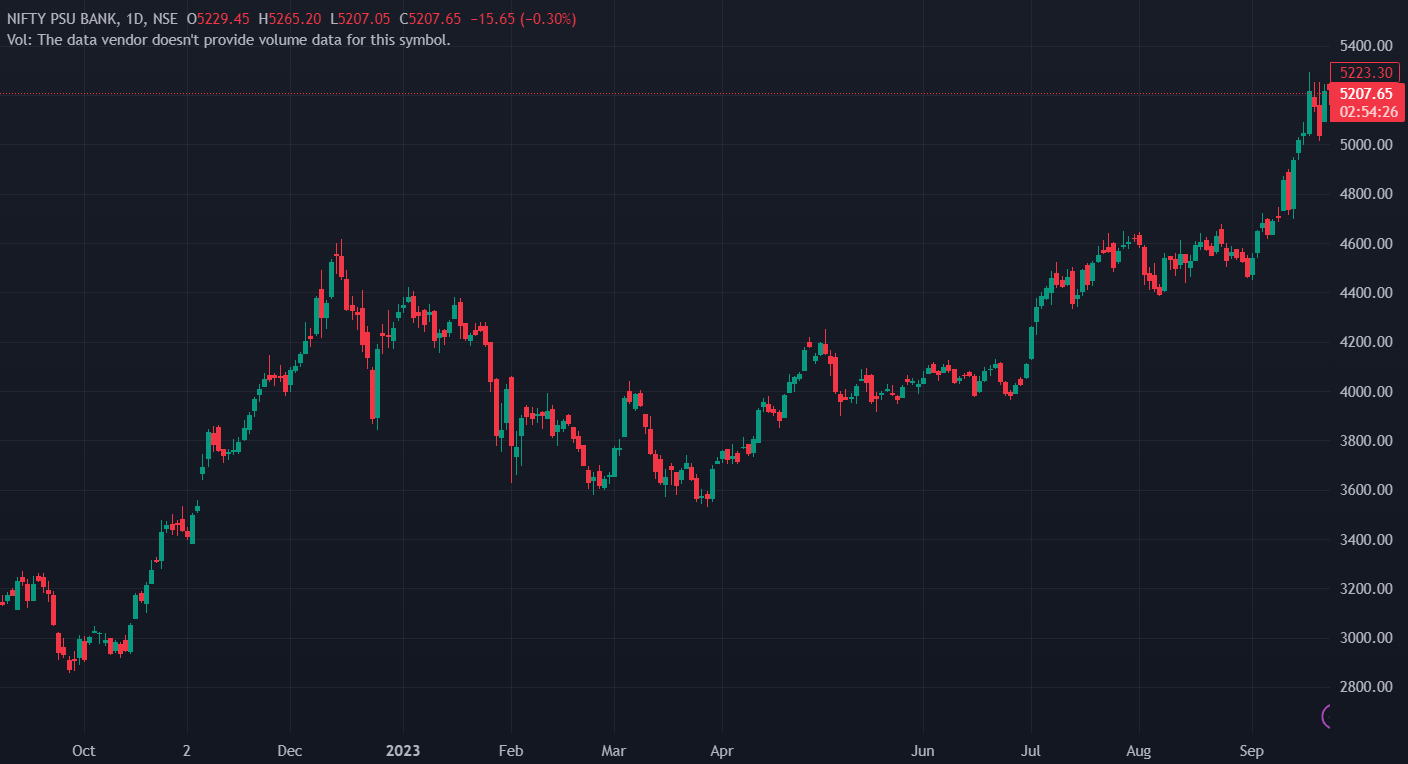Click the 4600.00 price axis label

tap(1366, 244)
